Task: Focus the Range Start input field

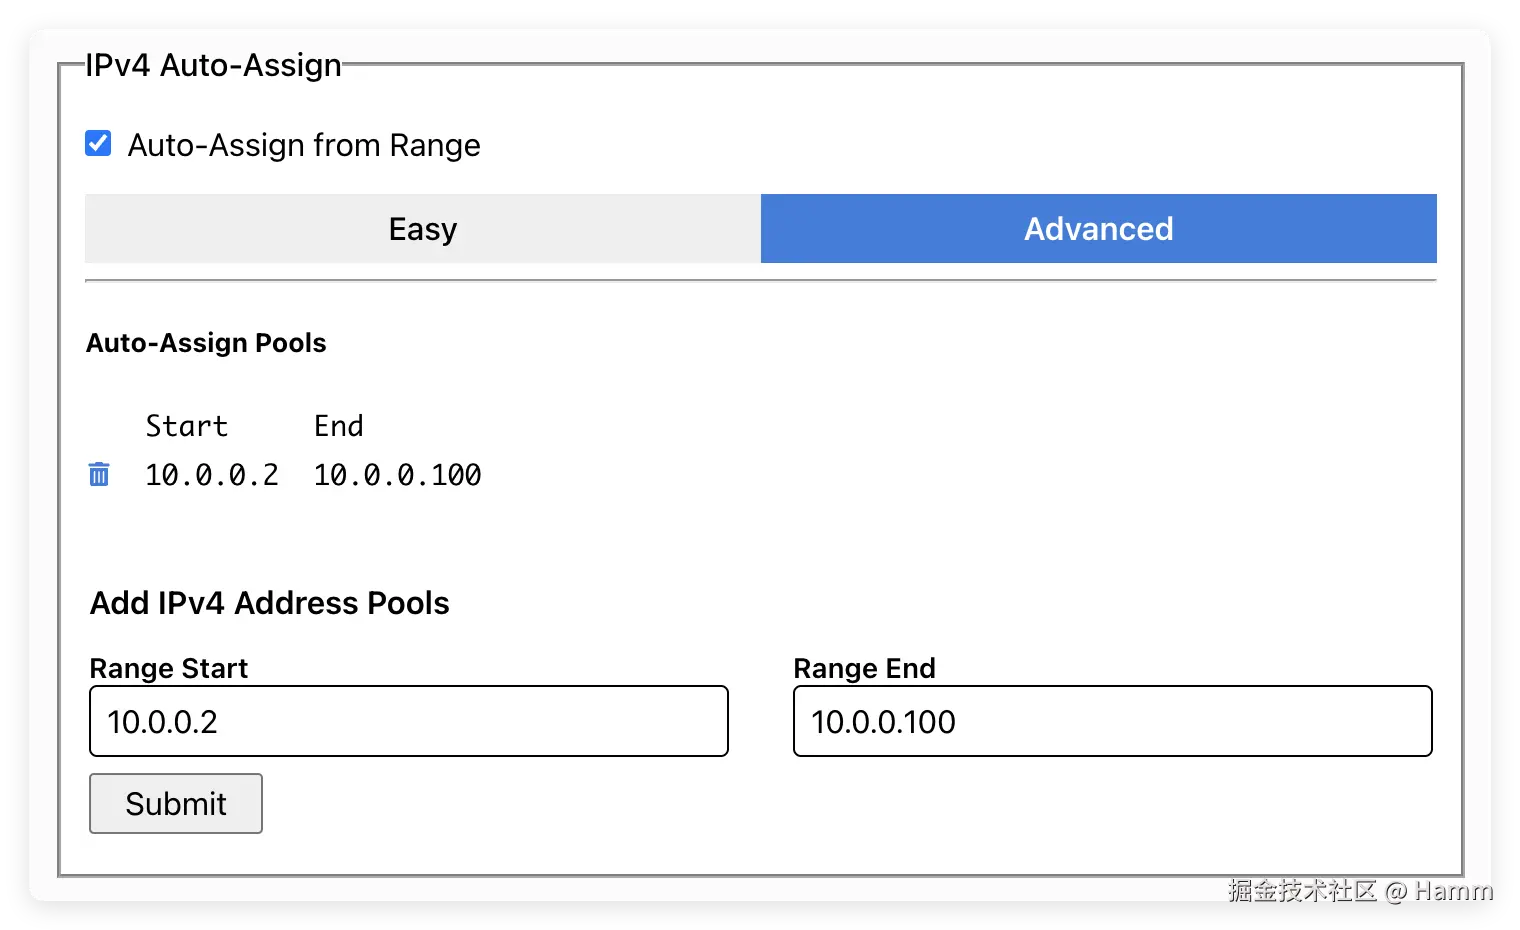Action: [x=408, y=721]
